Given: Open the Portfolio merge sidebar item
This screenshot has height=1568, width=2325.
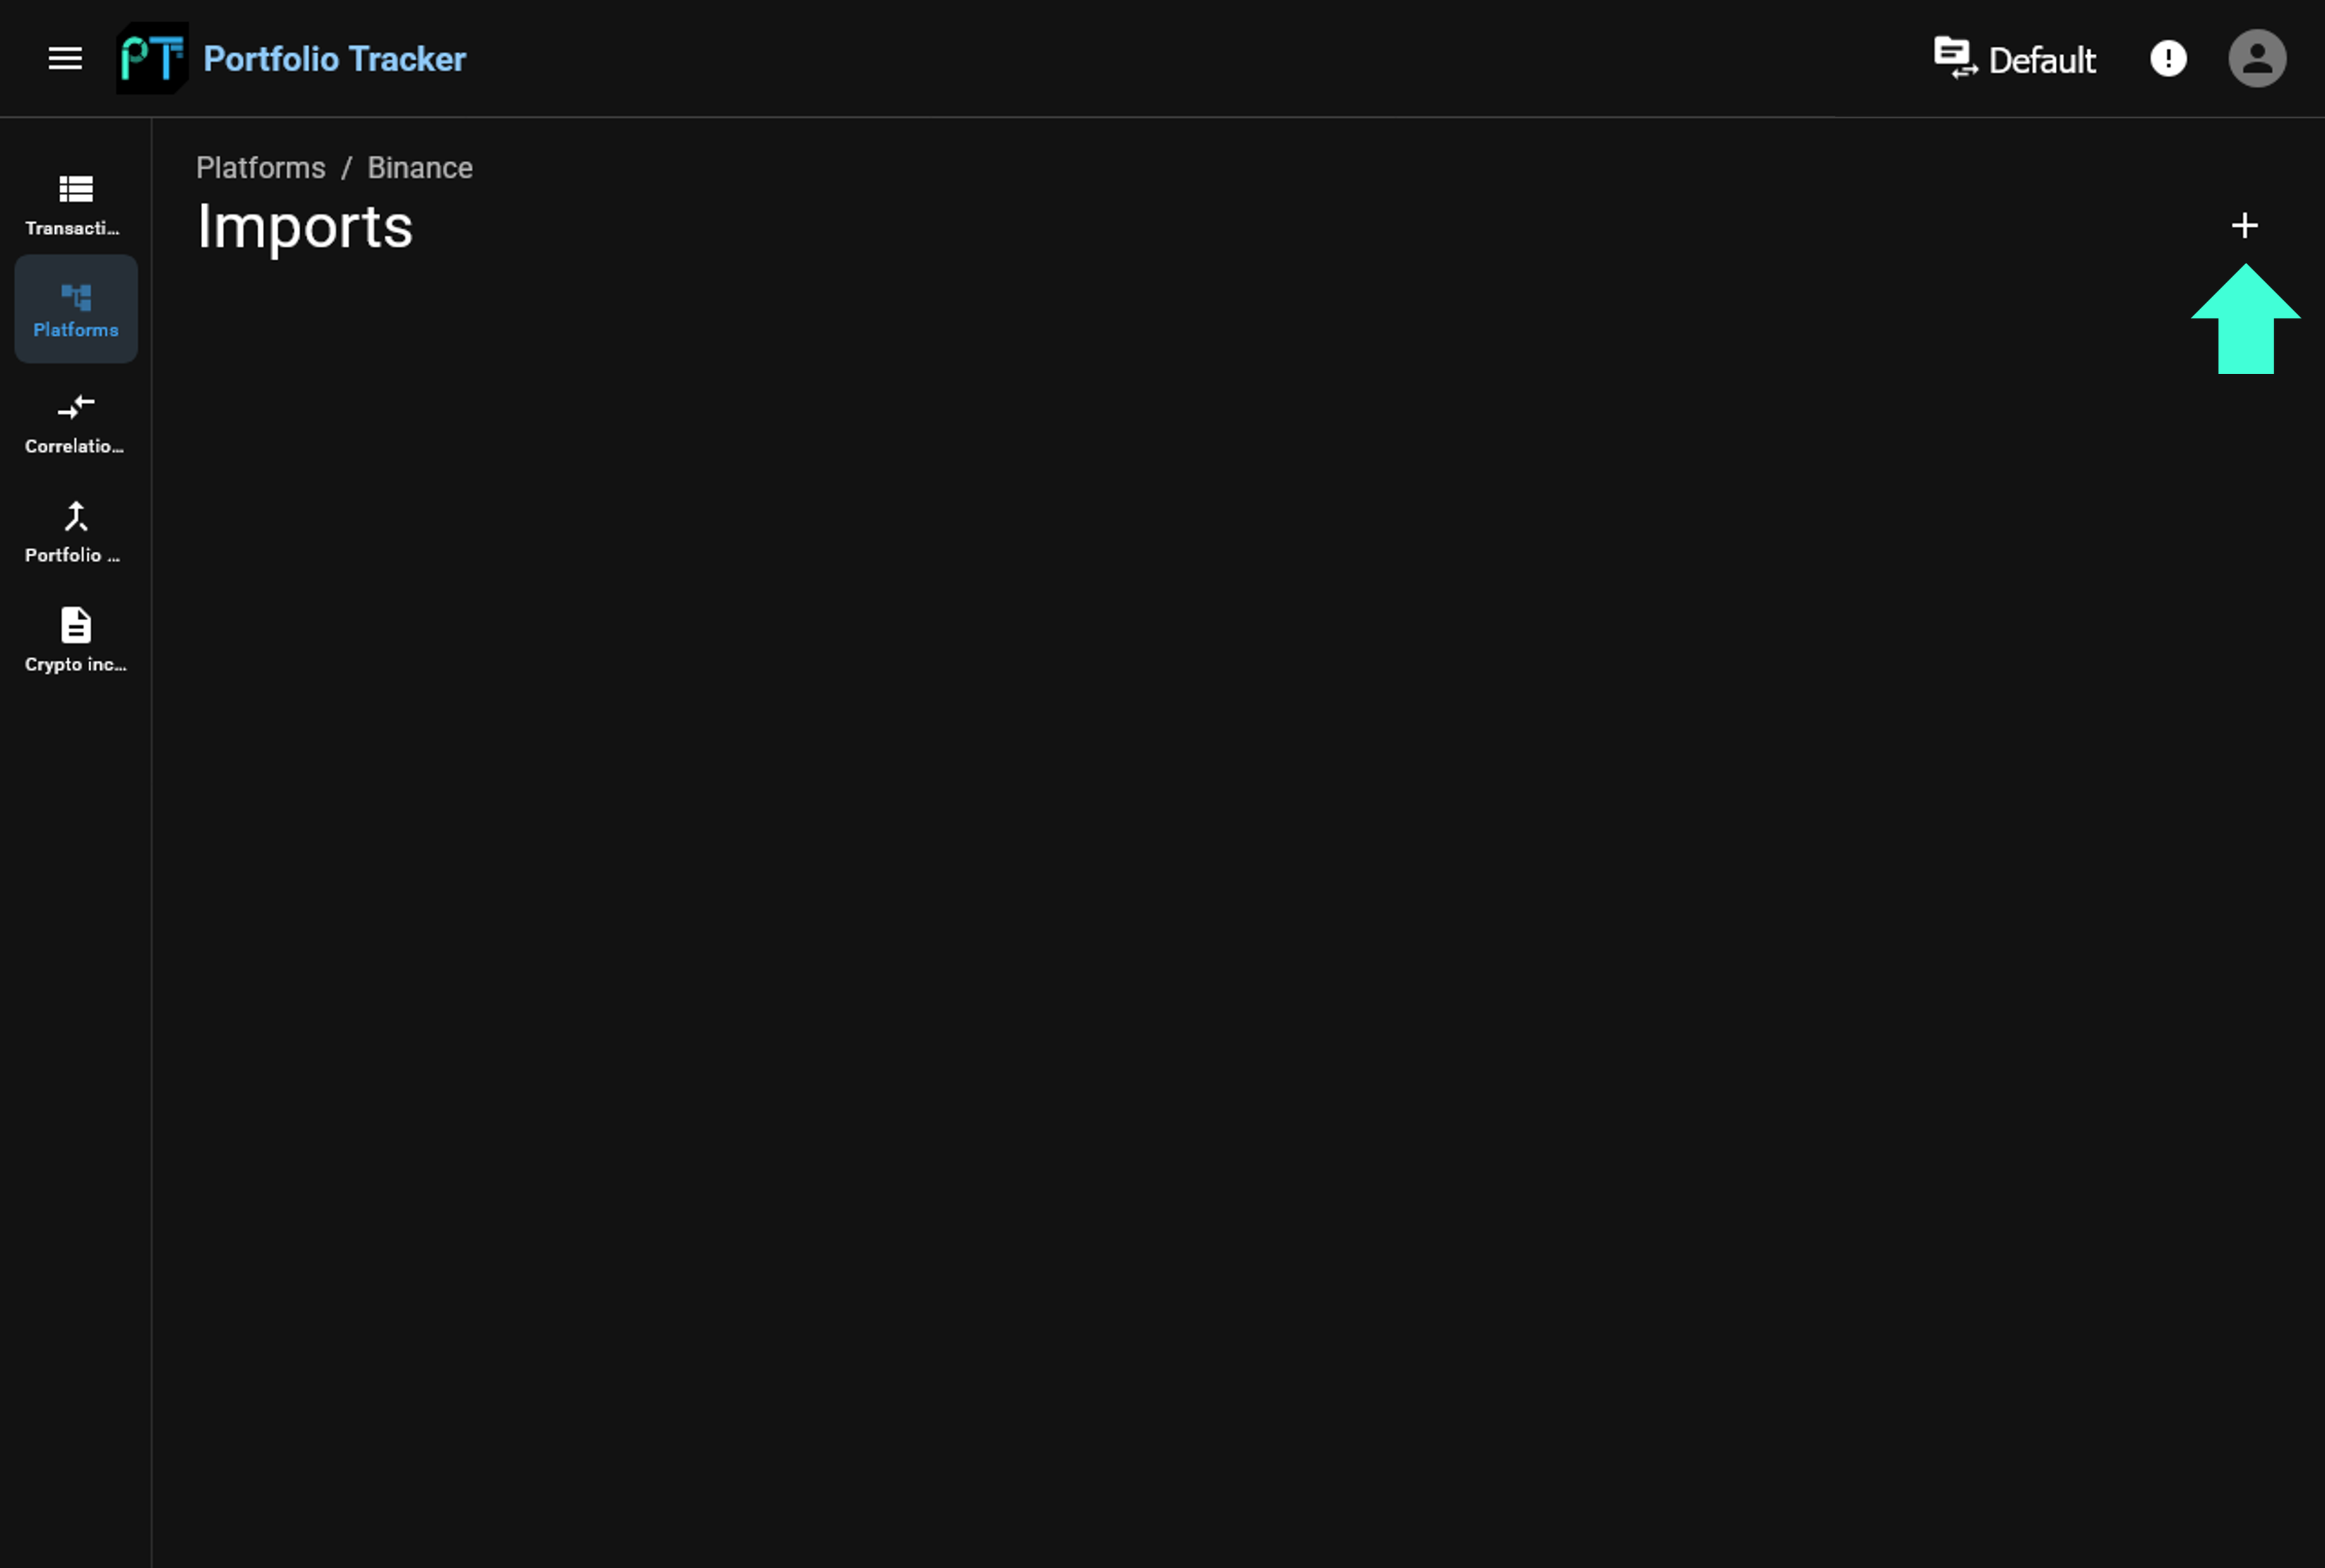Looking at the screenshot, I should tap(76, 533).
